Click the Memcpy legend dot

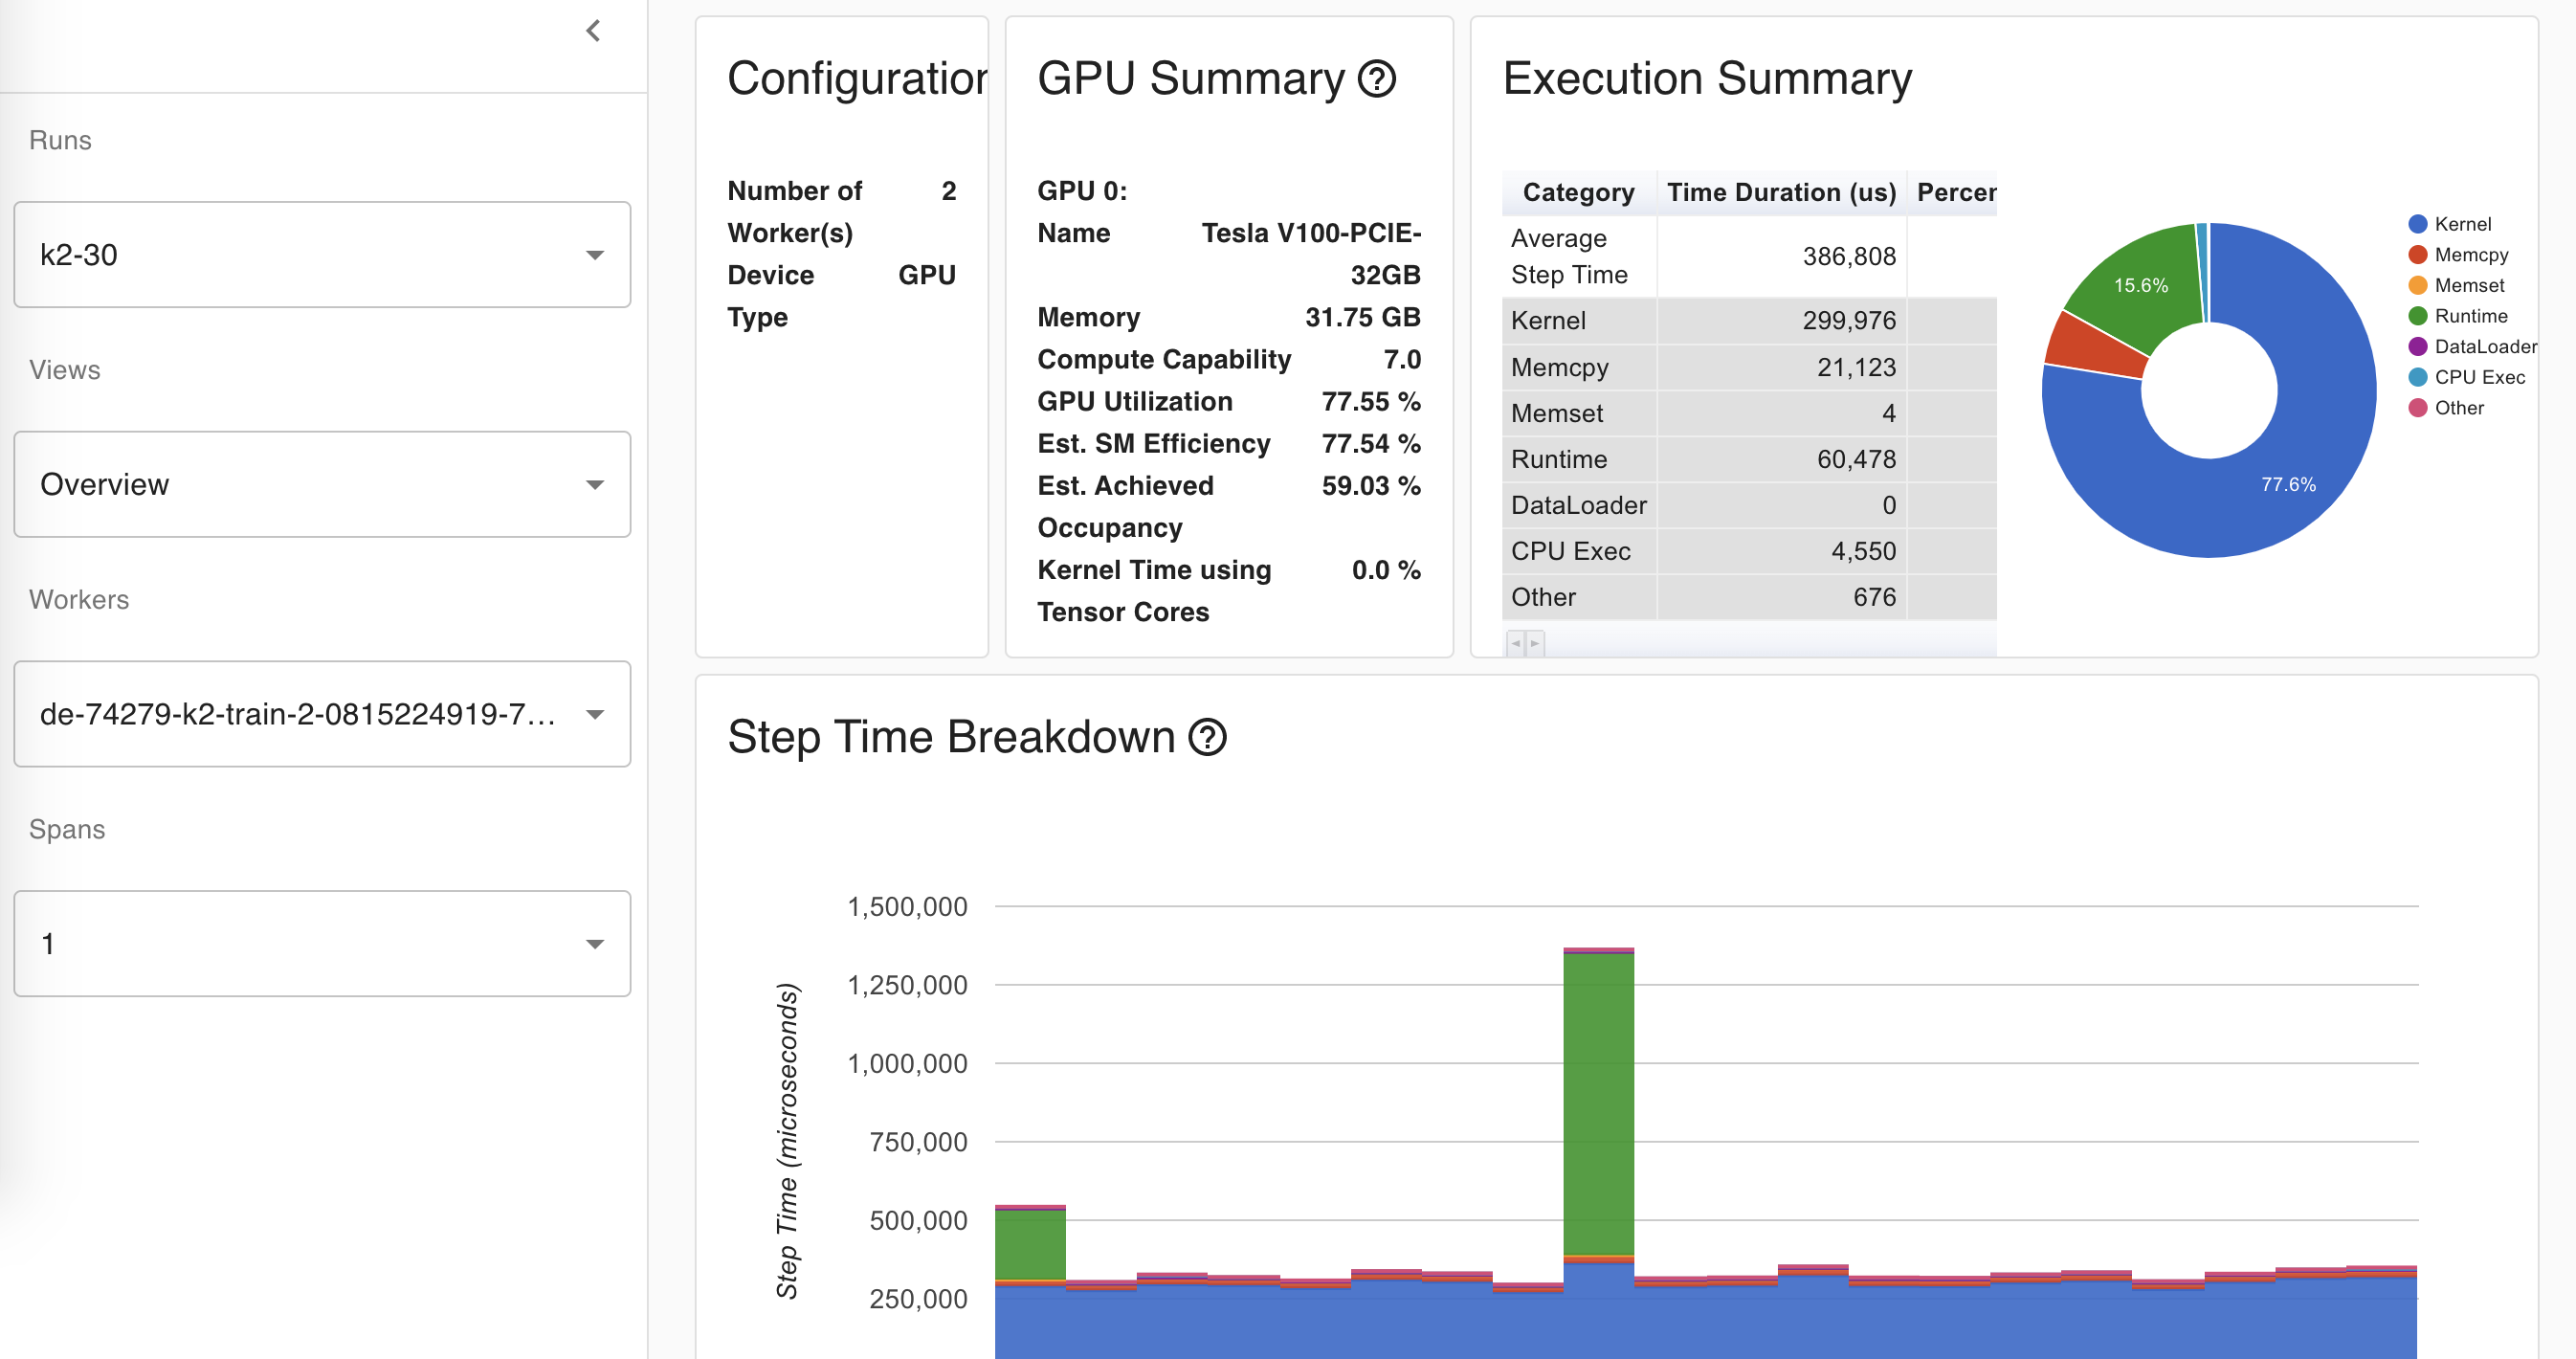2417,255
